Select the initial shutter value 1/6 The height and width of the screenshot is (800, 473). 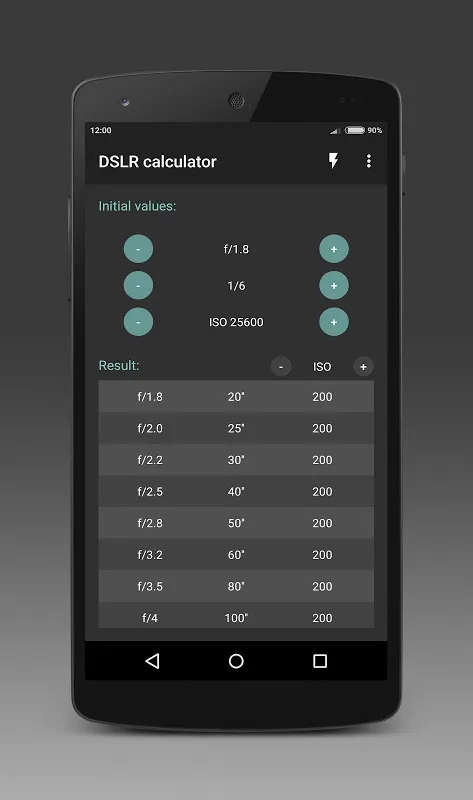236,286
